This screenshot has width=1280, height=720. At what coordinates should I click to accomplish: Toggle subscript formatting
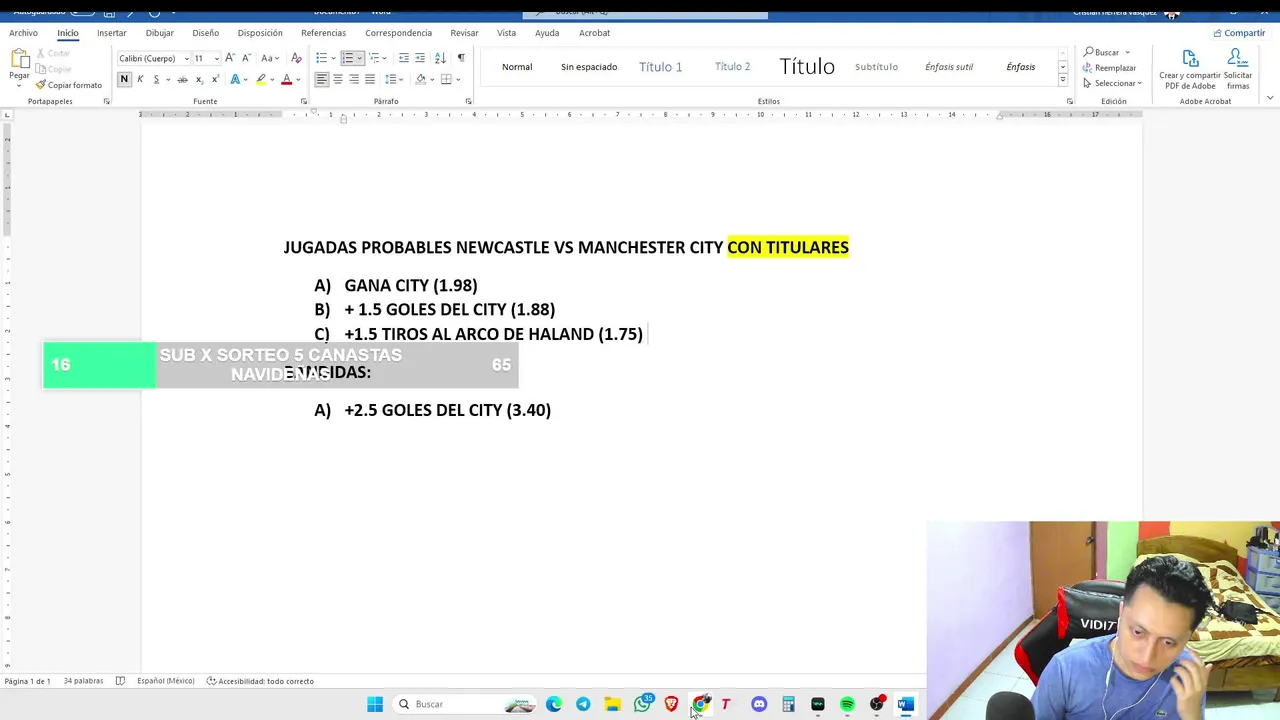coord(199,79)
